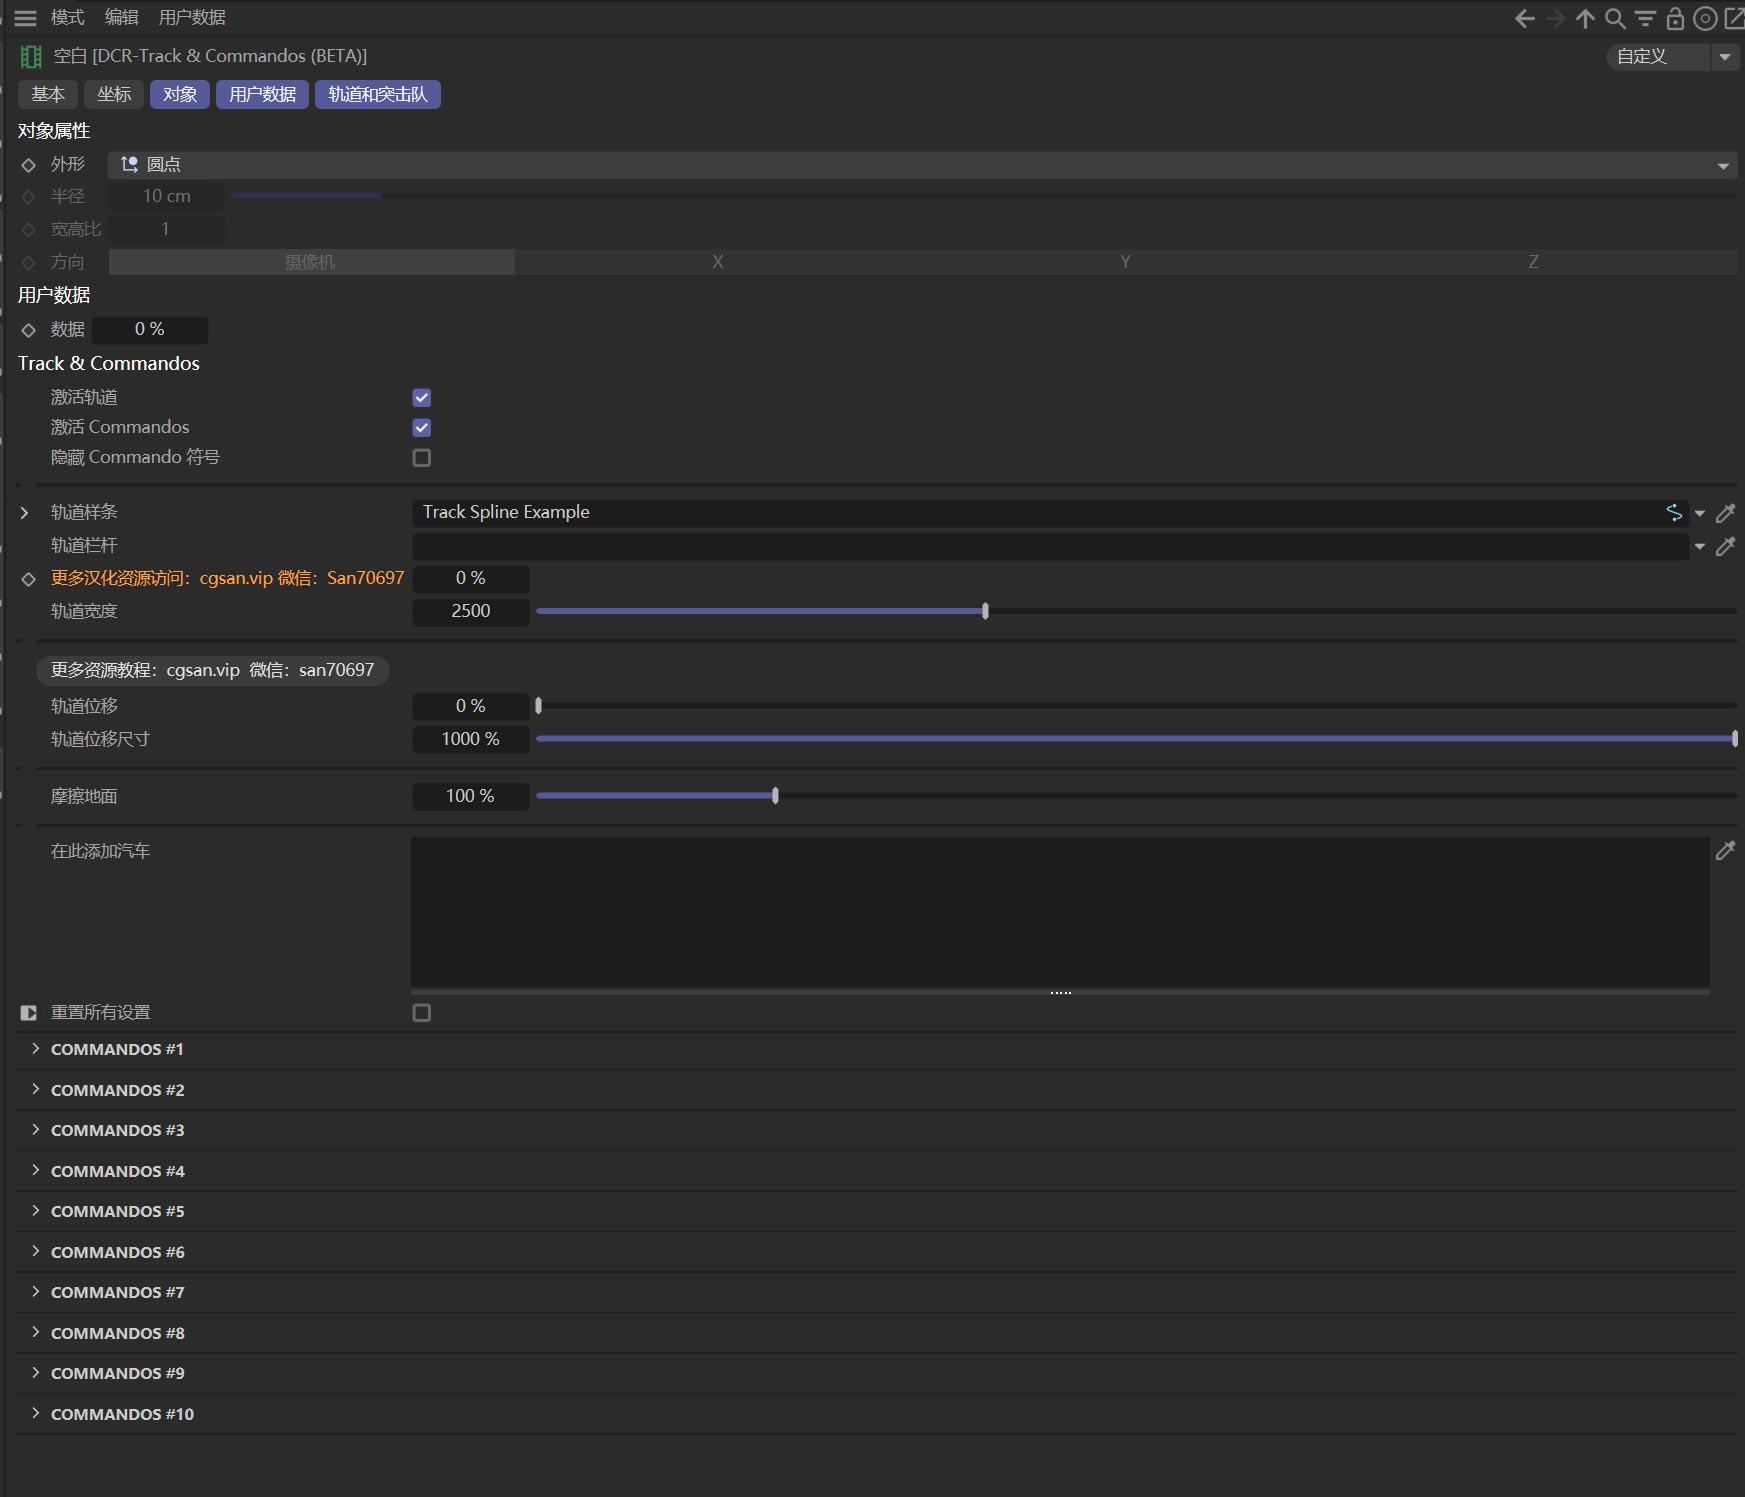This screenshot has width=1745, height=1497.
Task: Click the 轨道和突击队 tab button
Action: (x=377, y=94)
